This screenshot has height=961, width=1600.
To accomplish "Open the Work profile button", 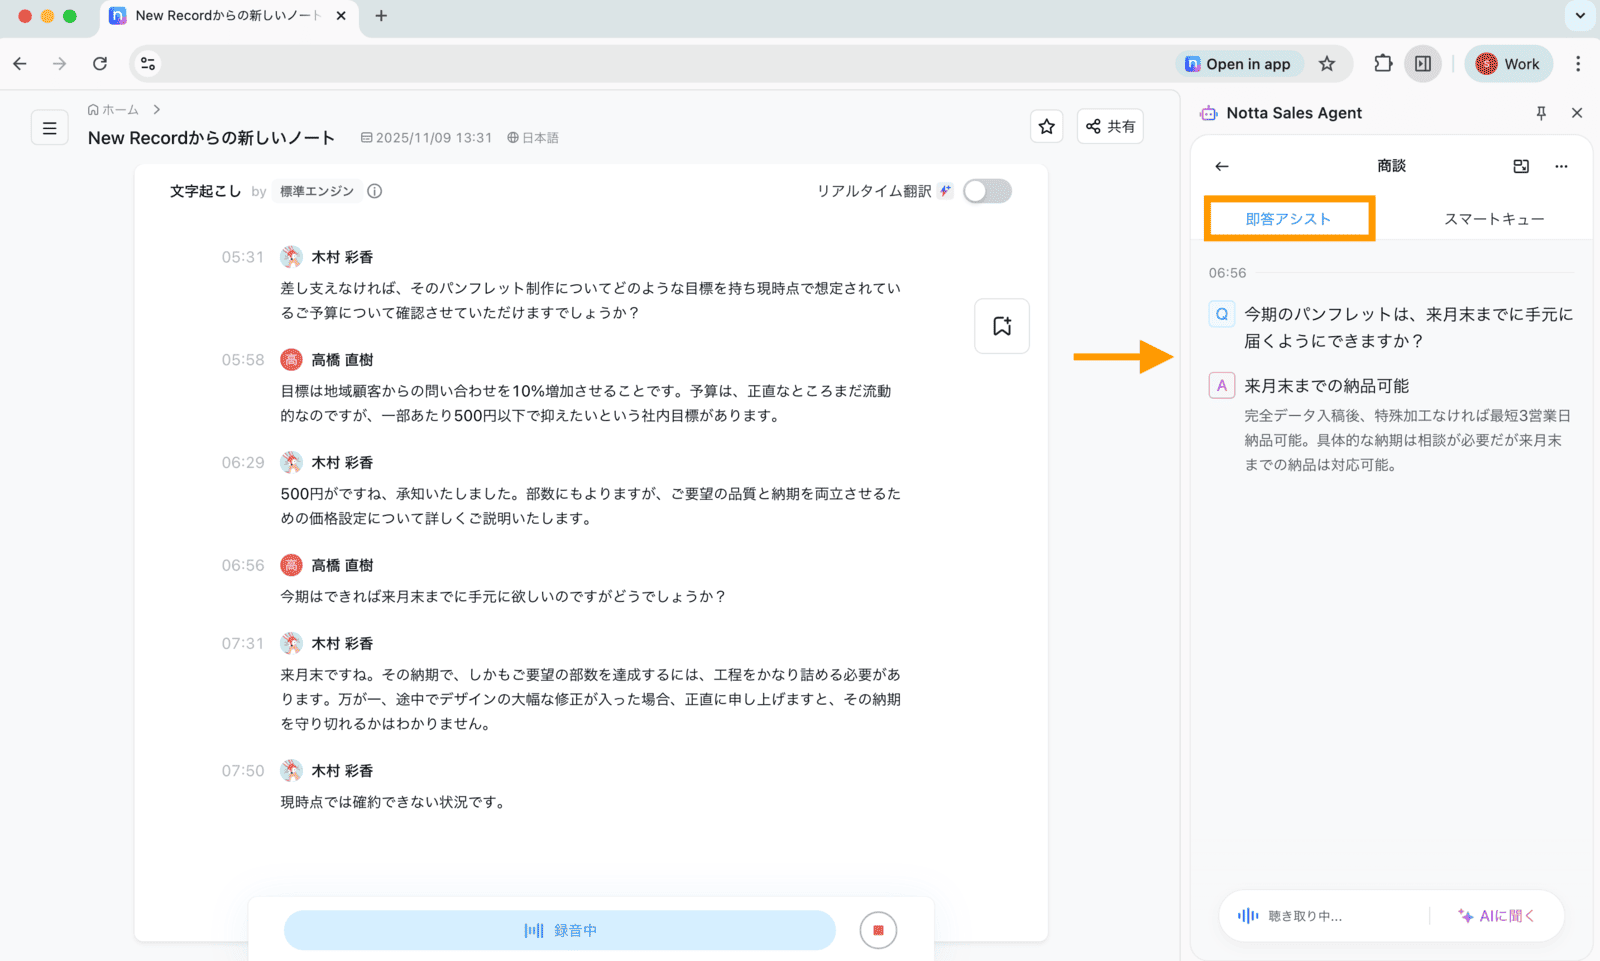I will coord(1509,64).
